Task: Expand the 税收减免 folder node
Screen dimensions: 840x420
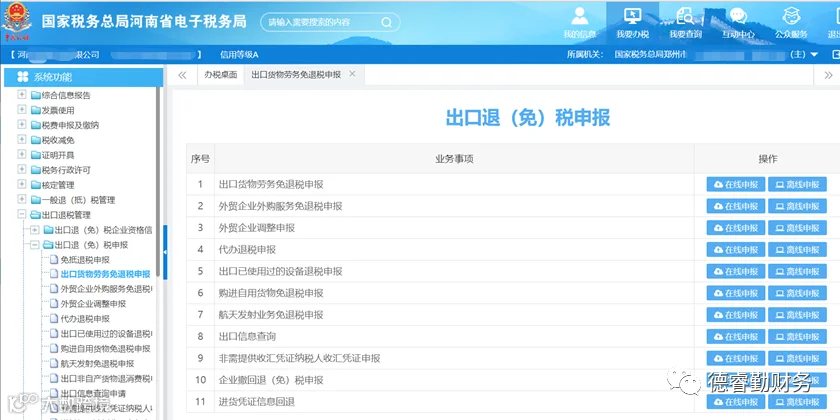Action: click(x=21, y=140)
